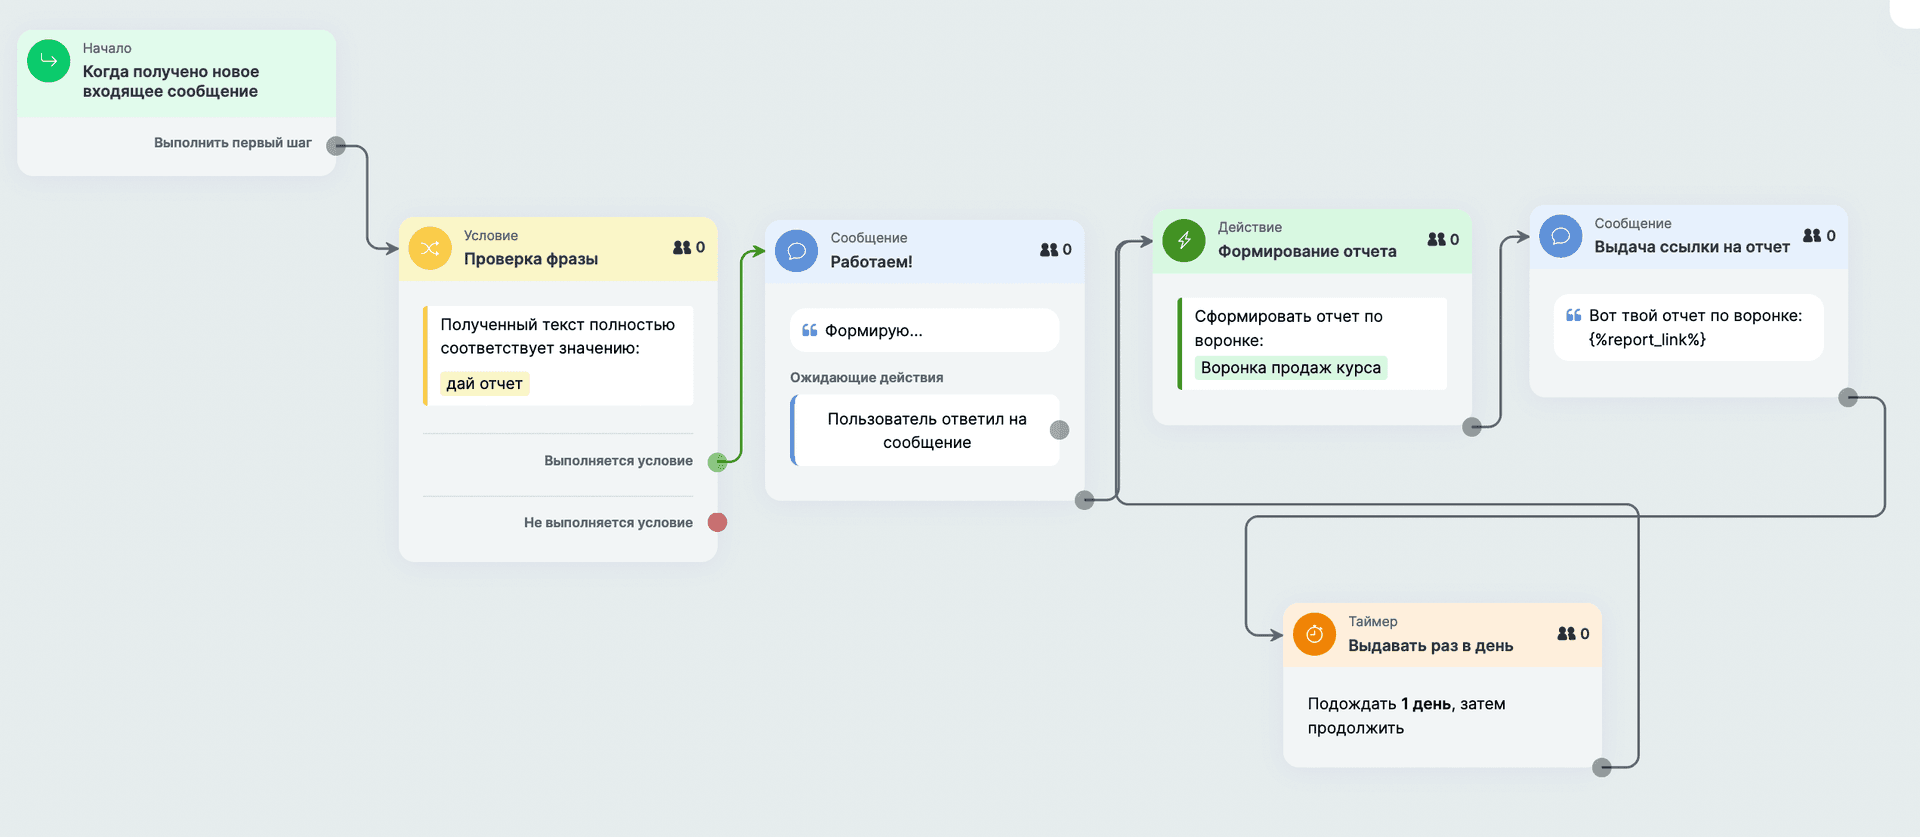Open the Формирую... message text bubble
Image resolution: width=1920 pixels, height=837 pixels.
(x=924, y=331)
